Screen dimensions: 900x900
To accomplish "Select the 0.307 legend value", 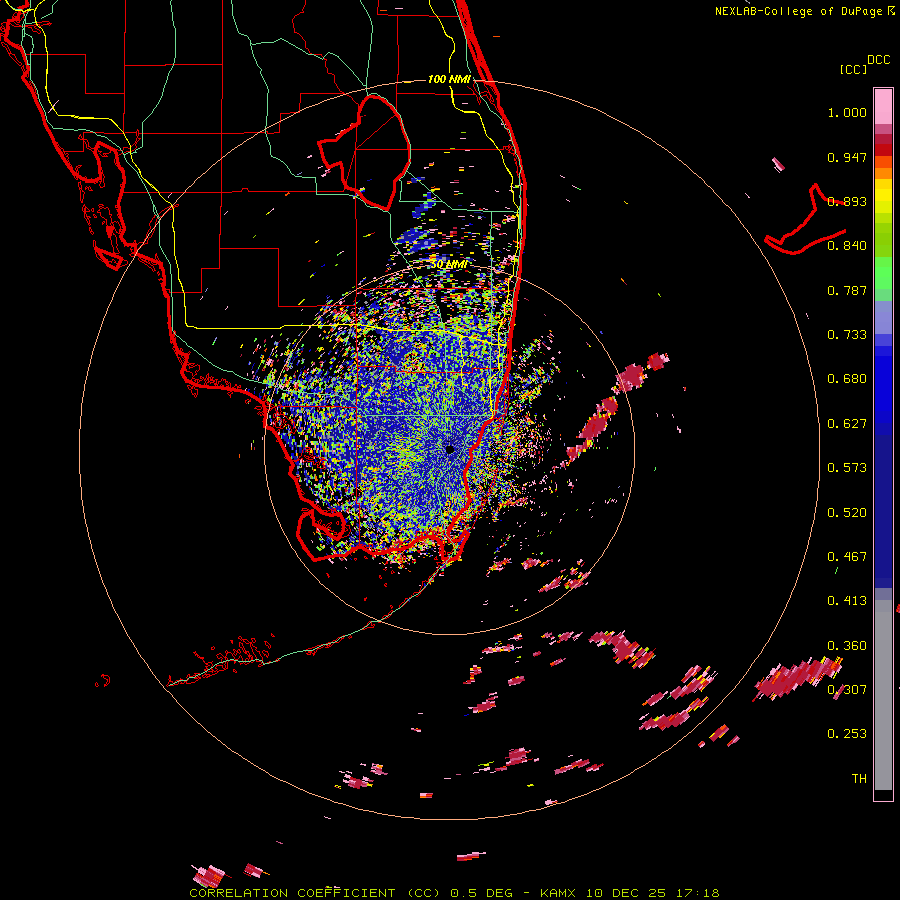I will [x=847, y=690].
